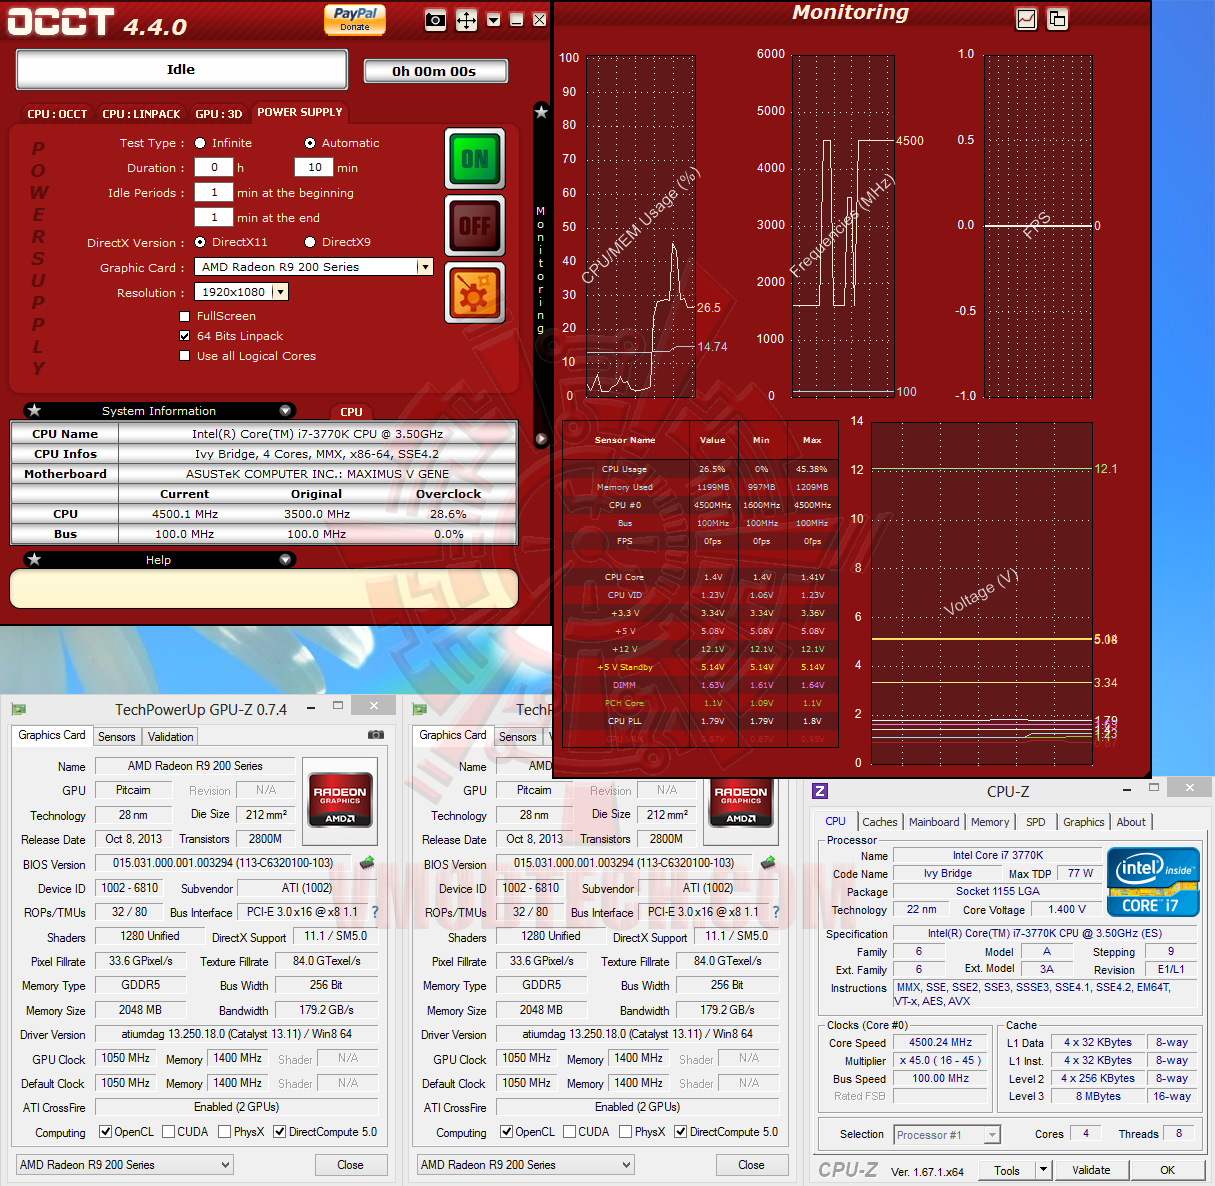Switch to CPU : LINPACK tab

pos(141,114)
